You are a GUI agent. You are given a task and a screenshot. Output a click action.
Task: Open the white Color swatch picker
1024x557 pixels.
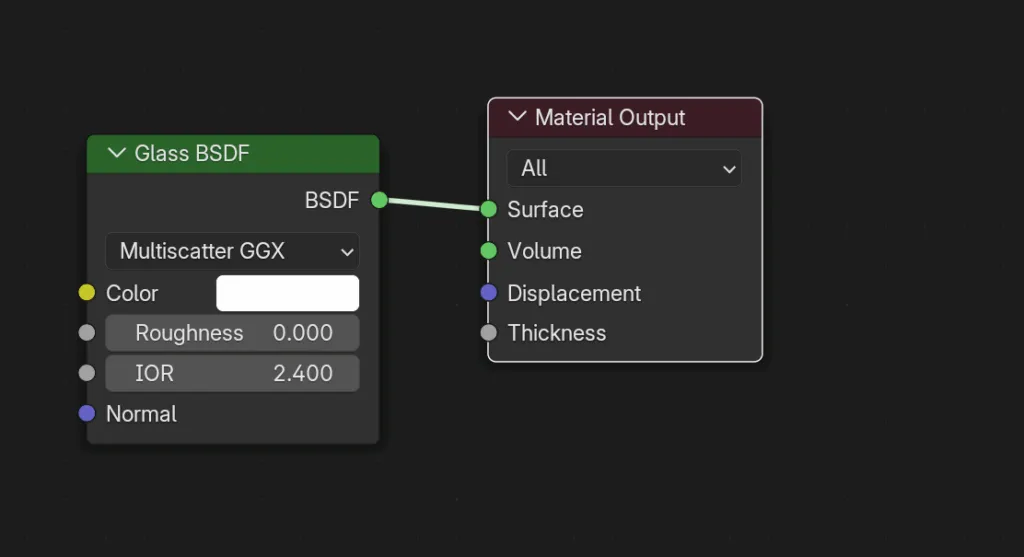tap(287, 293)
